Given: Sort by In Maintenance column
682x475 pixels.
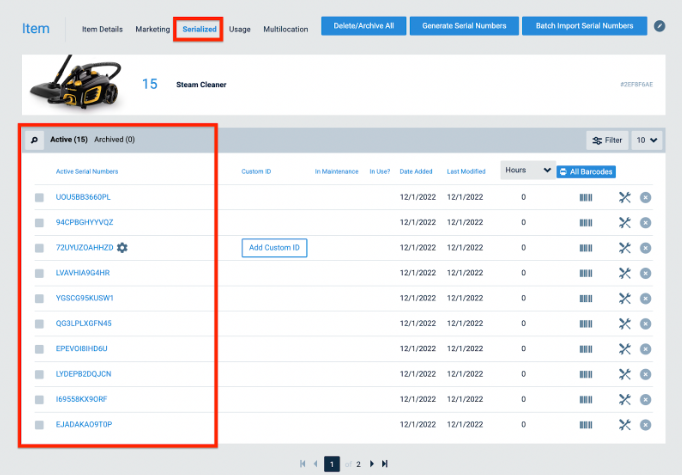Looking at the screenshot, I should point(337,171).
